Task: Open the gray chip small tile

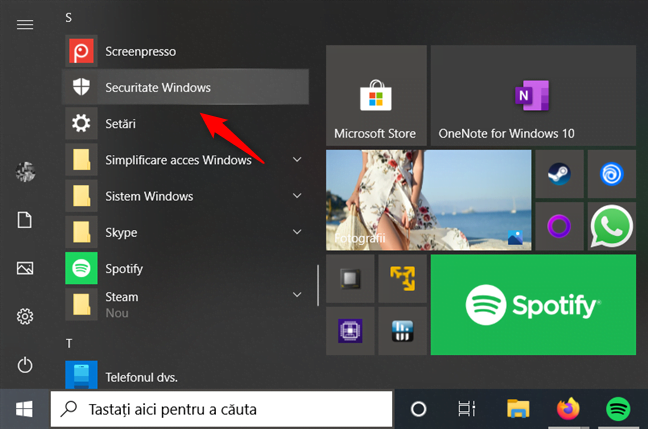Action: (x=350, y=279)
